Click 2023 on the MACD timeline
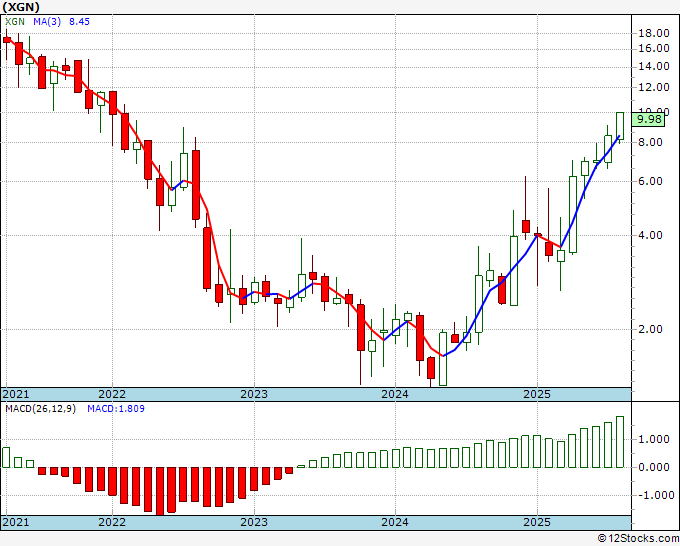The height and width of the screenshot is (546, 680). point(254,522)
